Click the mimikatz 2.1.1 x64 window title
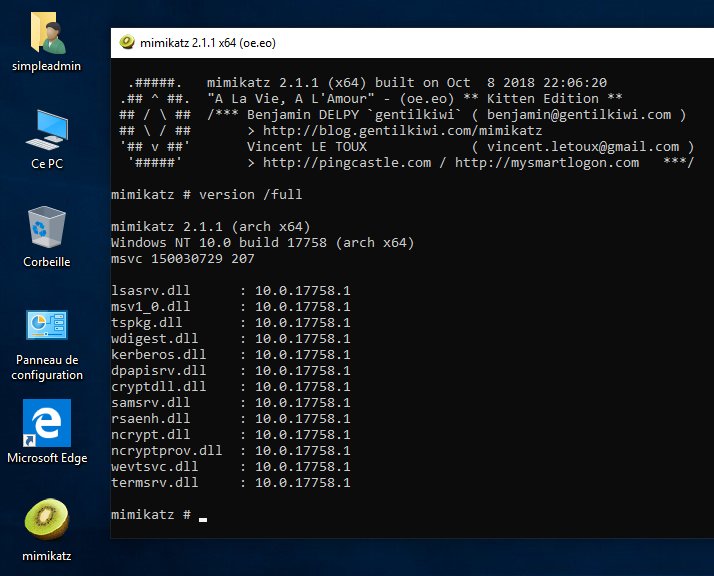 click(x=208, y=43)
